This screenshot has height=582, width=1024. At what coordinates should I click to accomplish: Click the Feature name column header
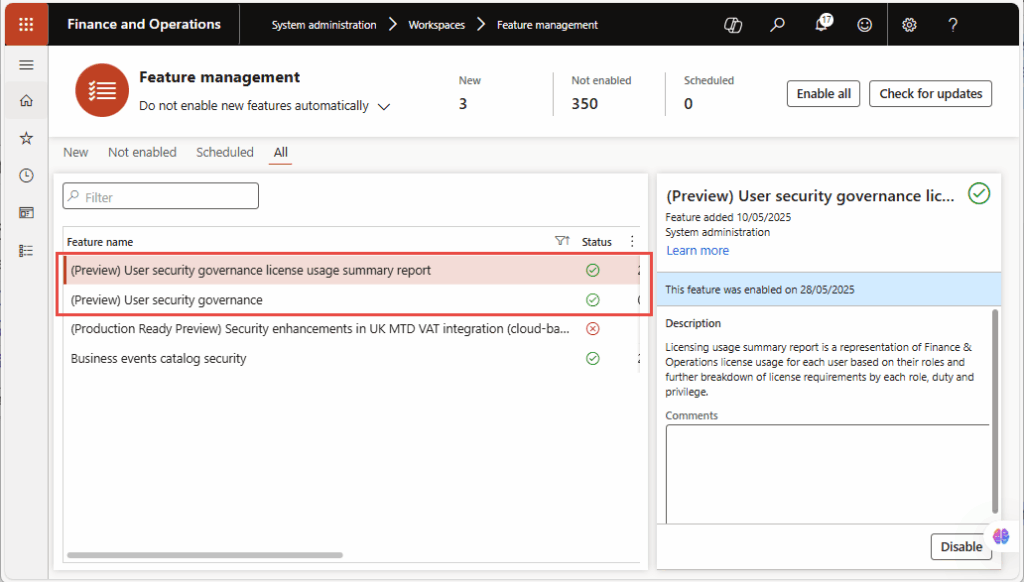point(100,242)
